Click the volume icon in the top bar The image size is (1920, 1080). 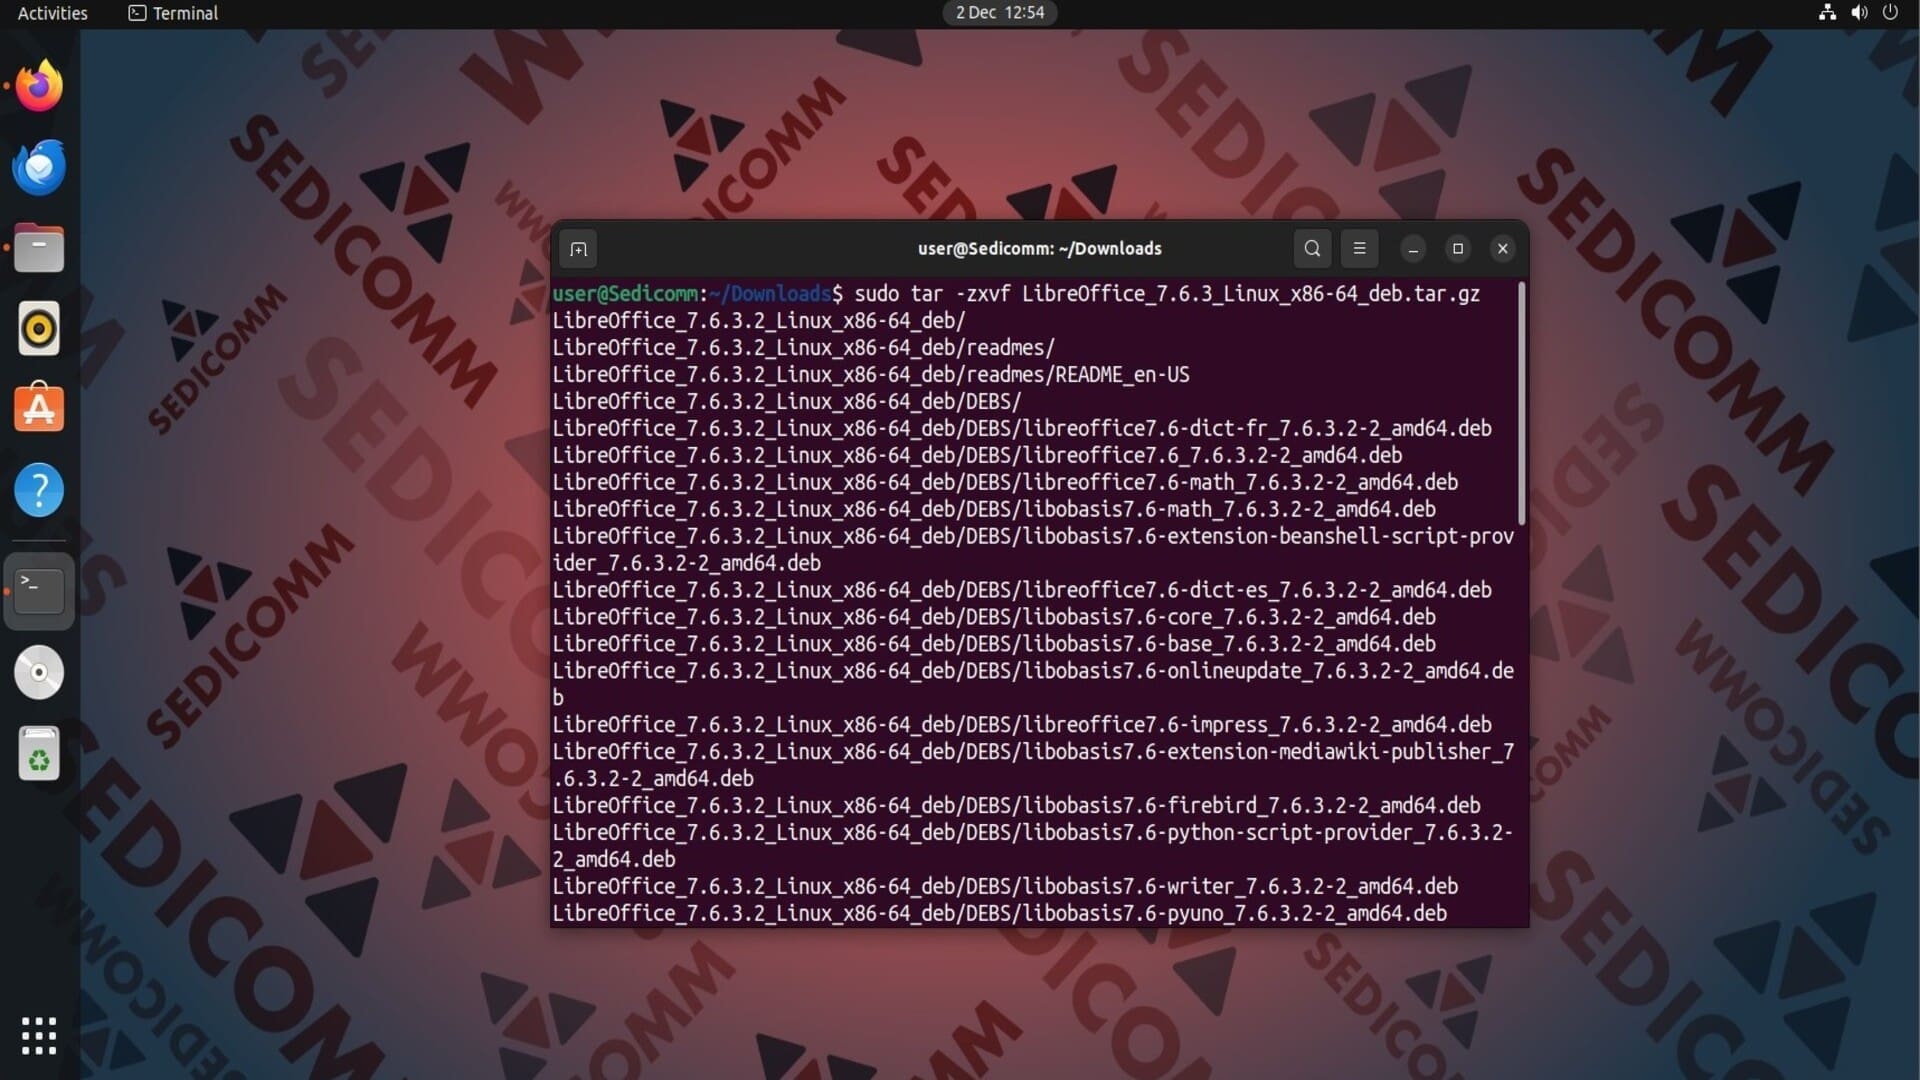point(1859,13)
